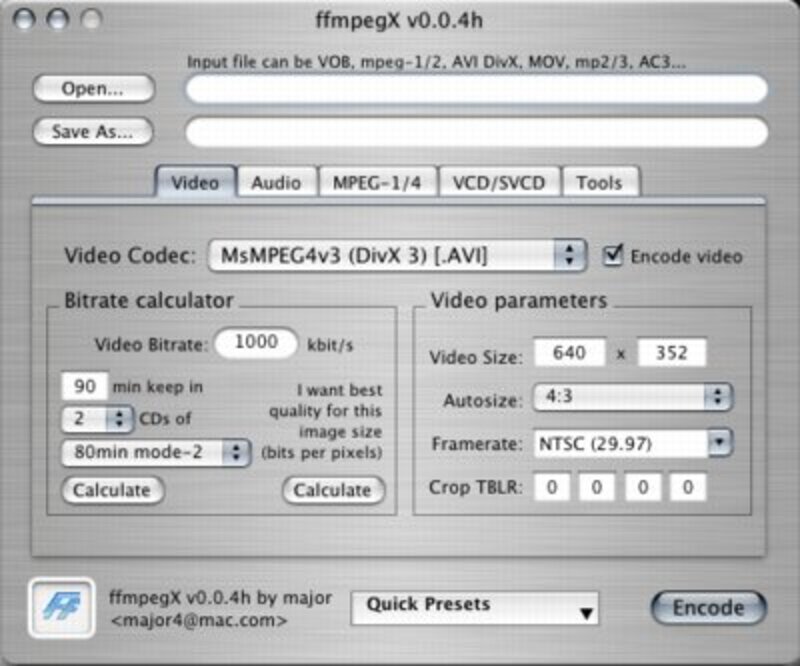Viewport: 800px width, 666px height.
Task: Click the input file path field
Action: tap(477, 89)
